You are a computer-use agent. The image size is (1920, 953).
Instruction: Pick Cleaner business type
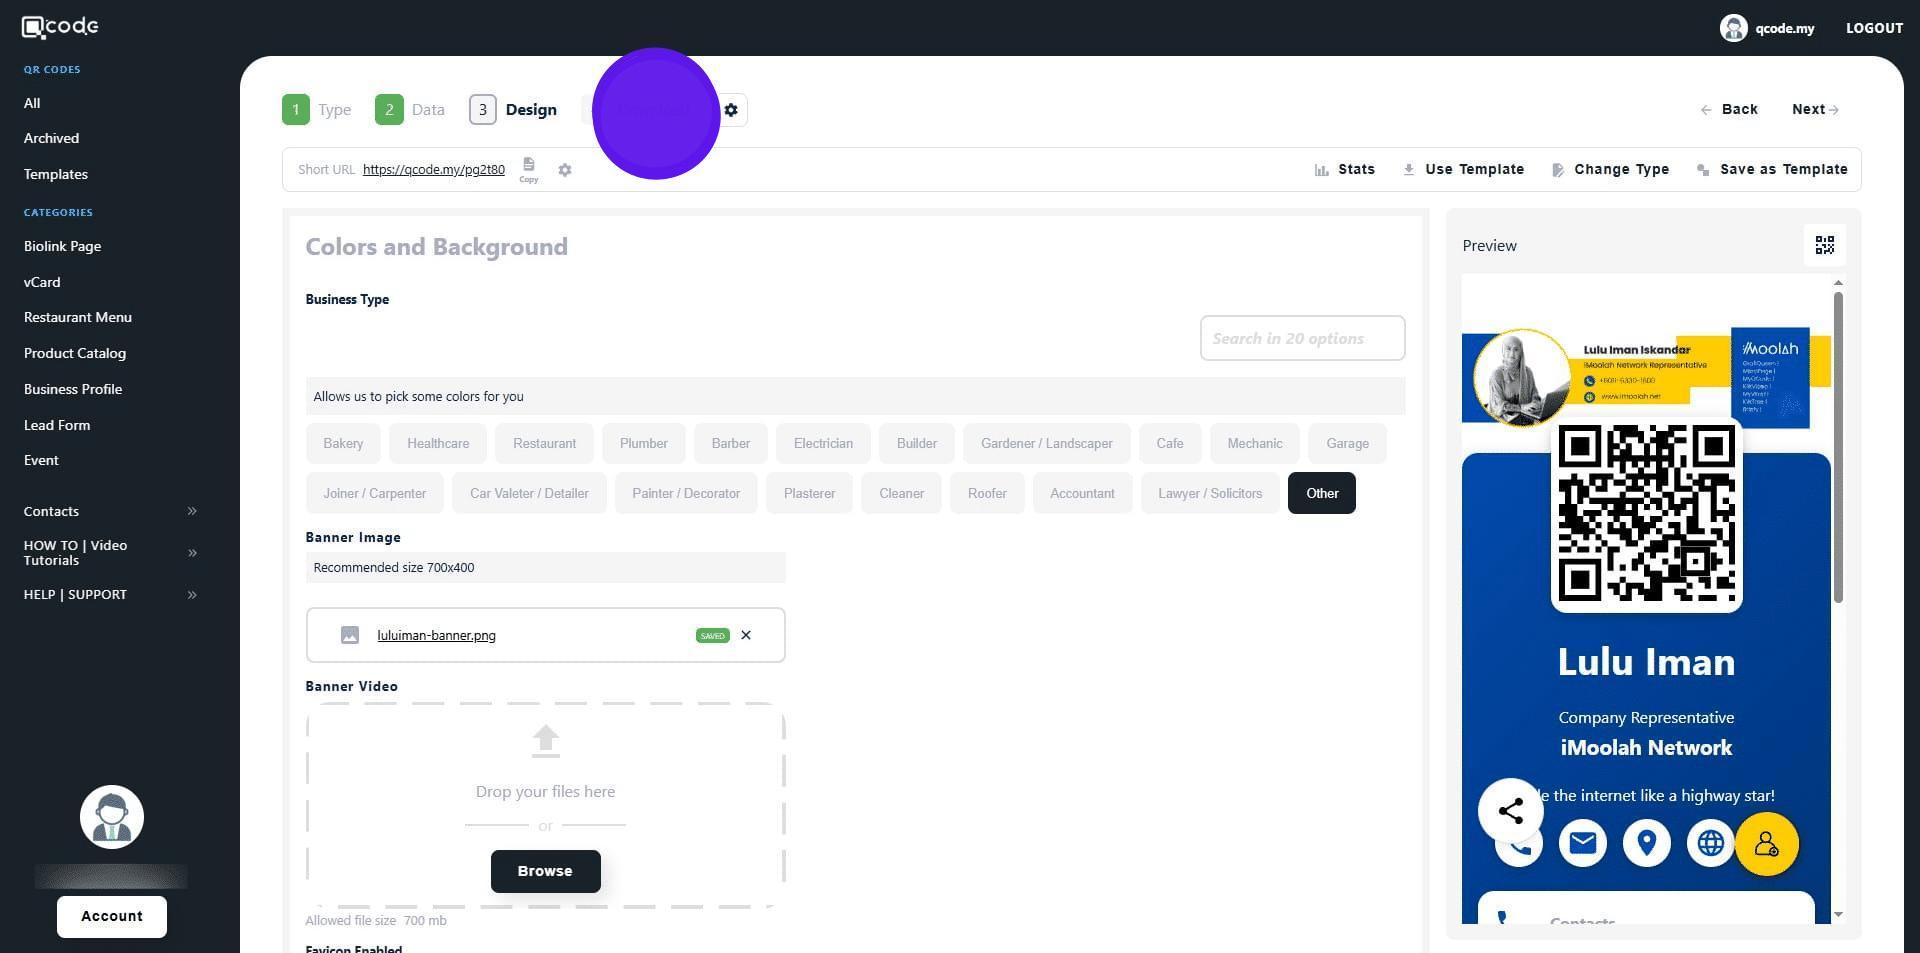(x=901, y=493)
